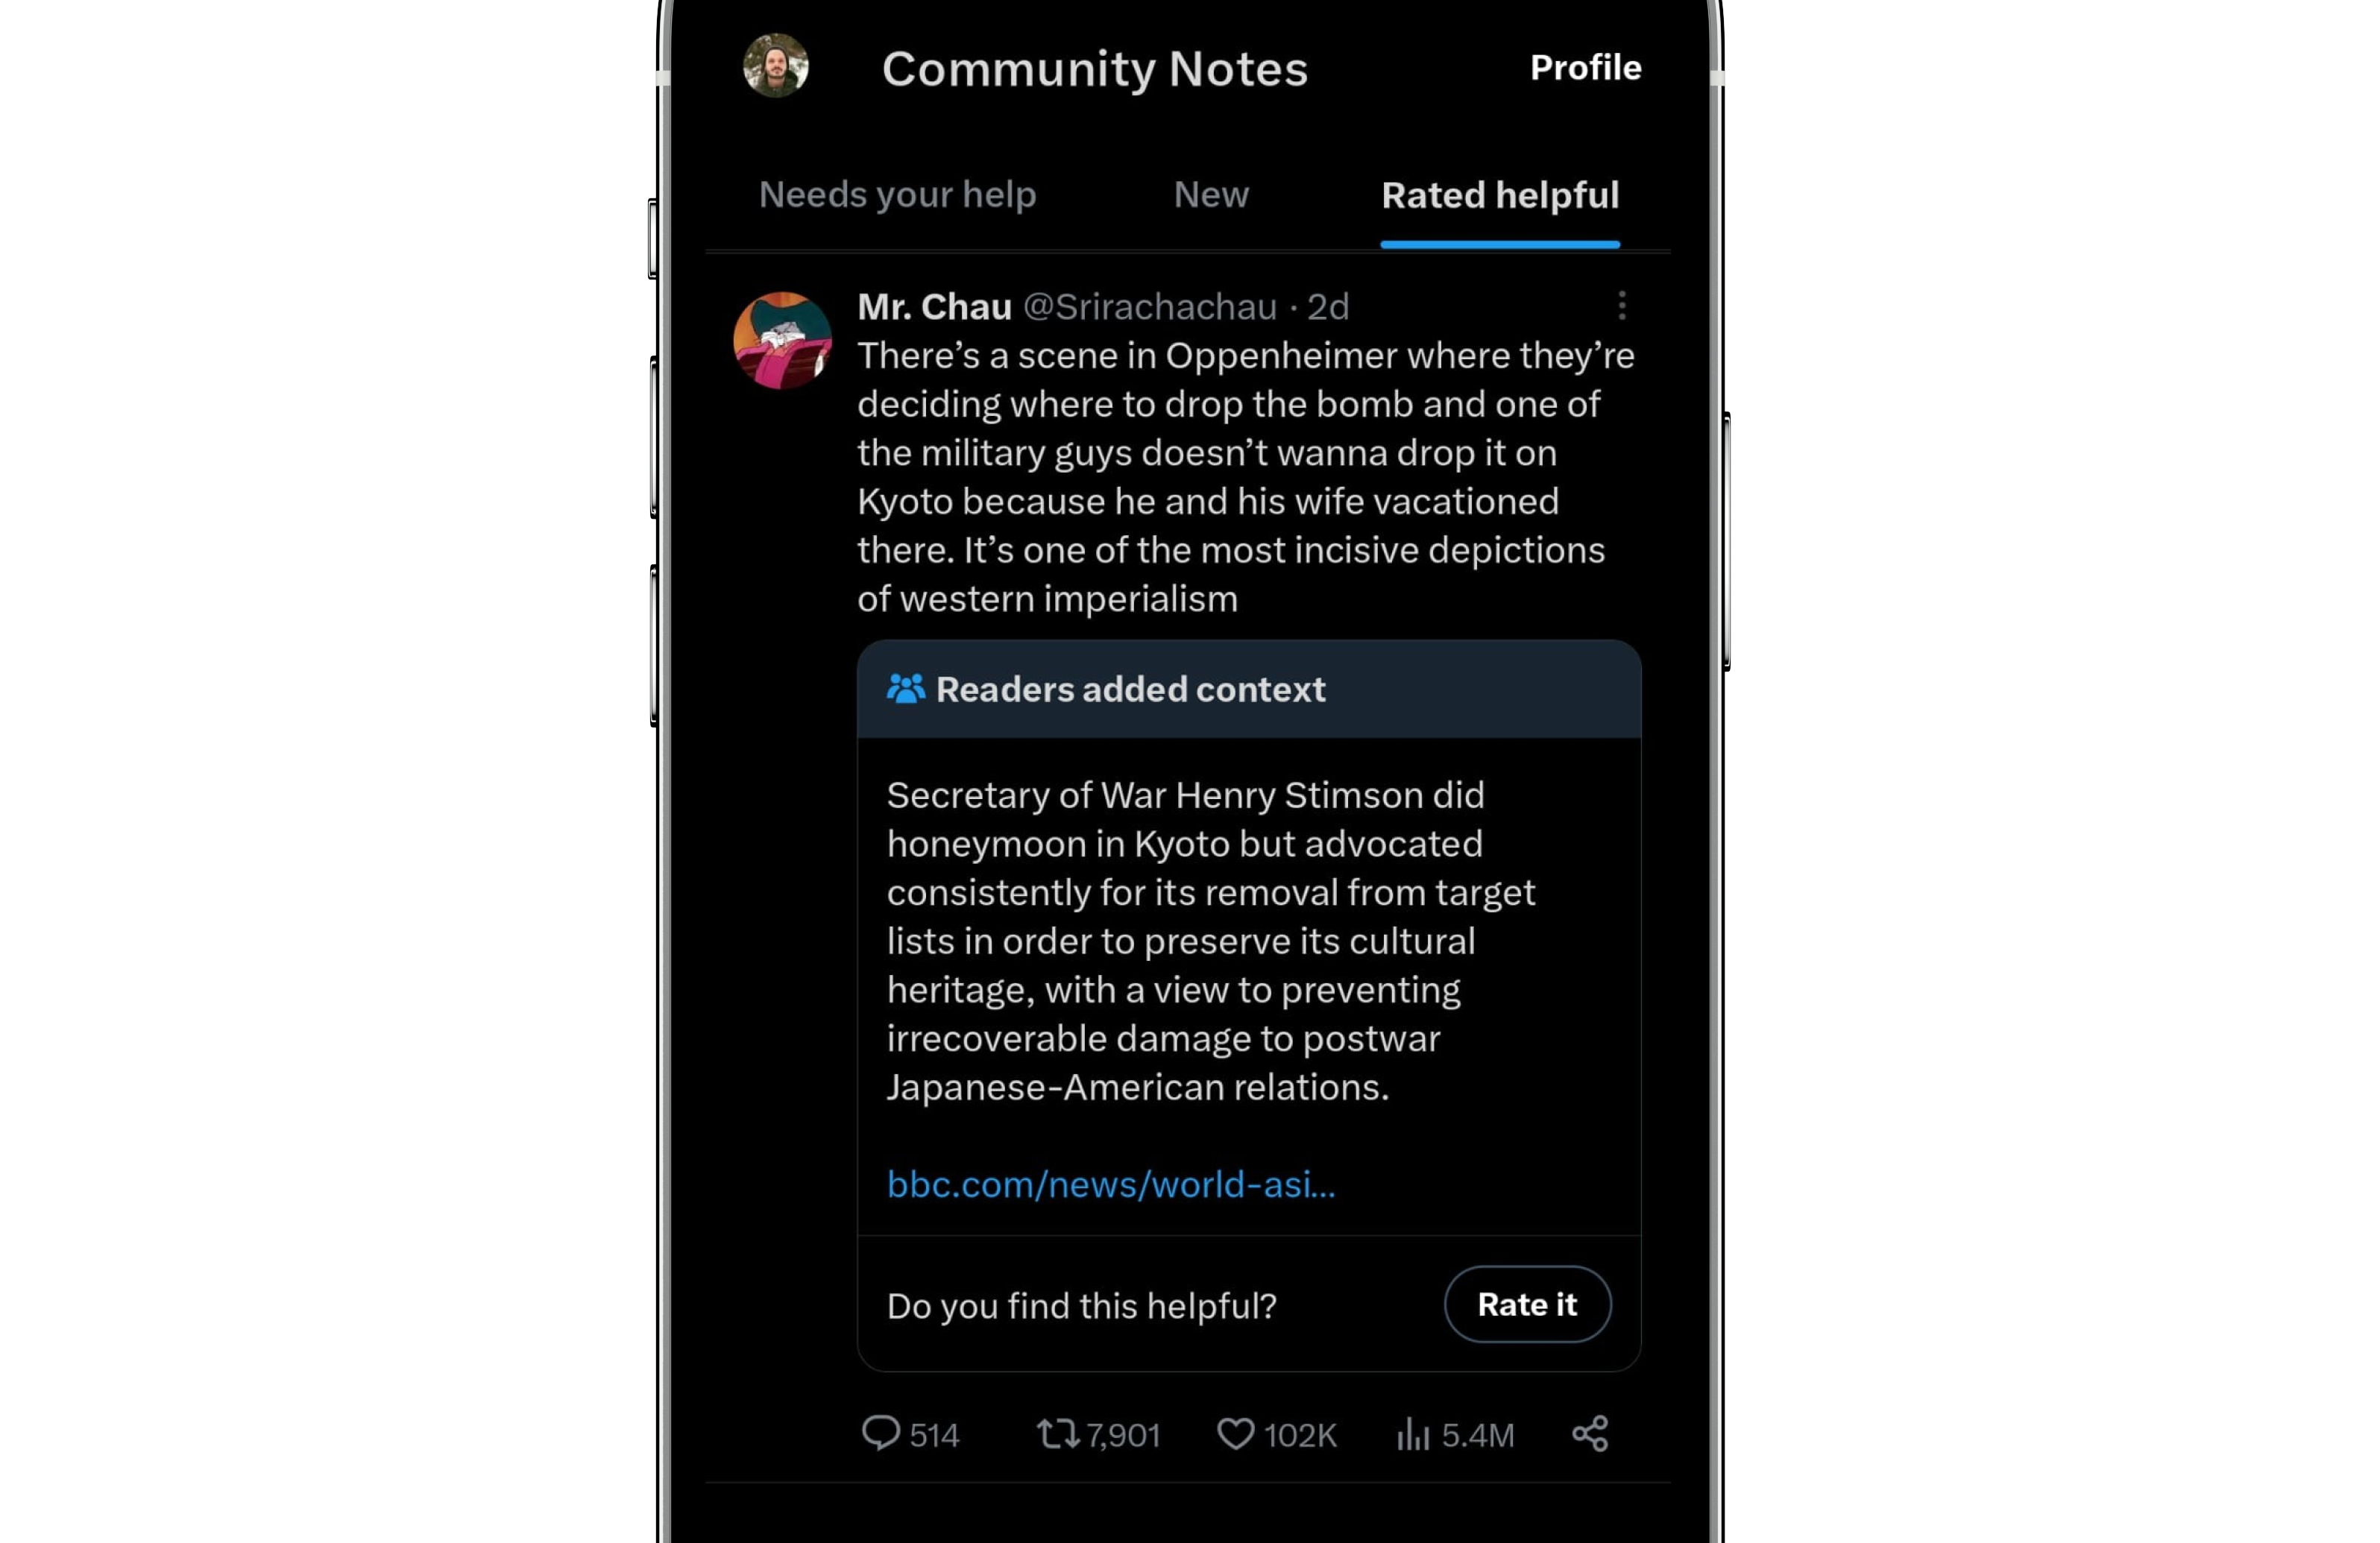Open account avatar in the header
Screen dimensions: 2380x1543
(x=776, y=66)
